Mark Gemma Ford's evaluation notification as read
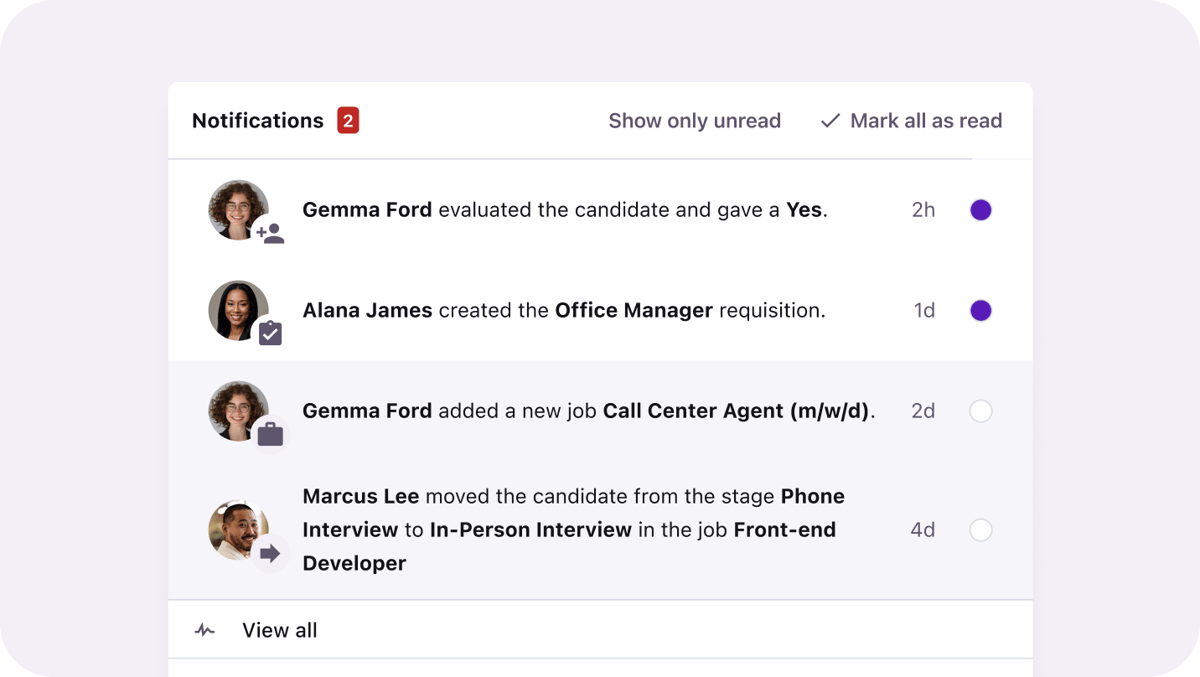 (981, 210)
